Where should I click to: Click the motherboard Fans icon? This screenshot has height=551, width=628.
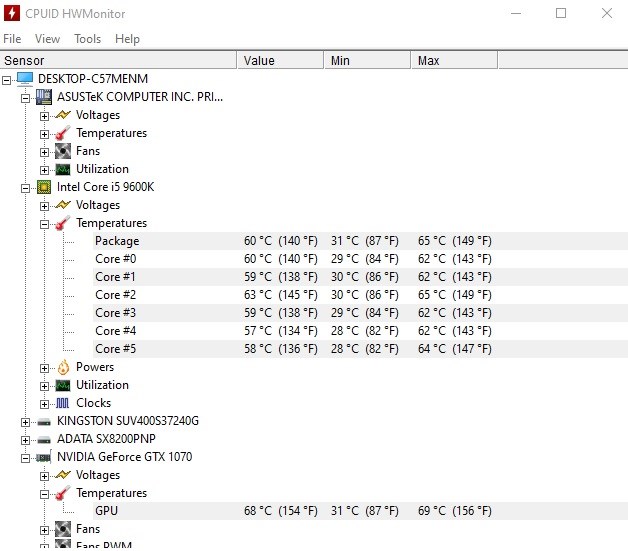(x=63, y=151)
